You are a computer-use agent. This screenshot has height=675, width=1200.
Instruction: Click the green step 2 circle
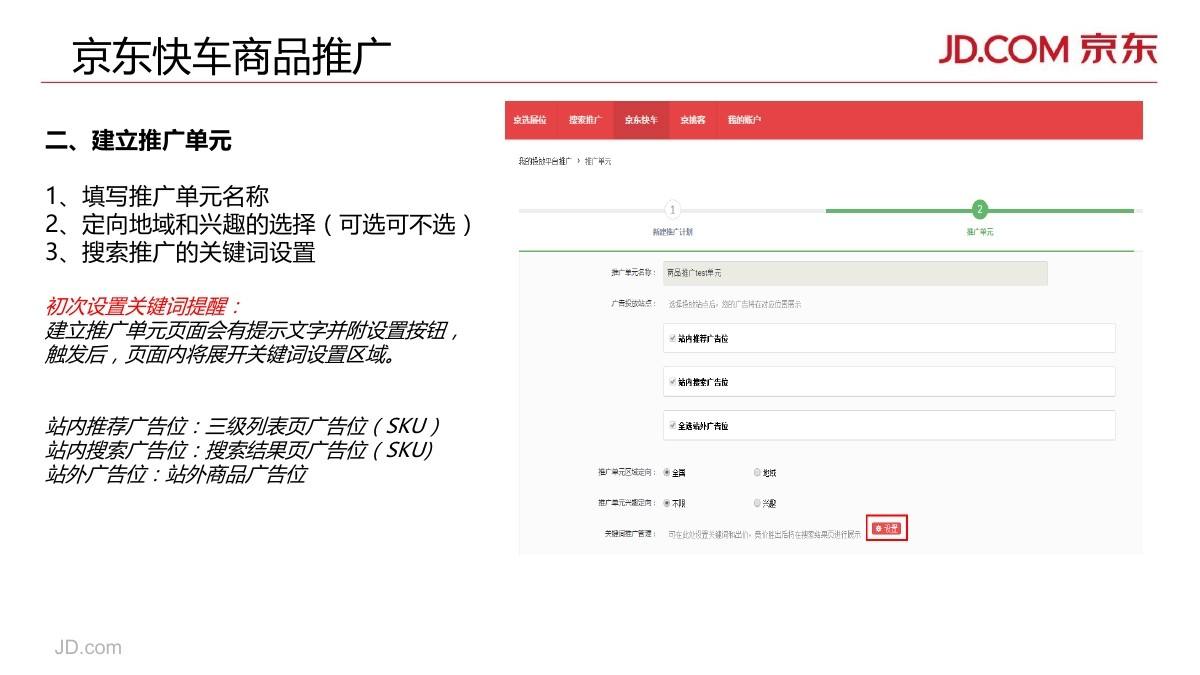click(x=980, y=210)
